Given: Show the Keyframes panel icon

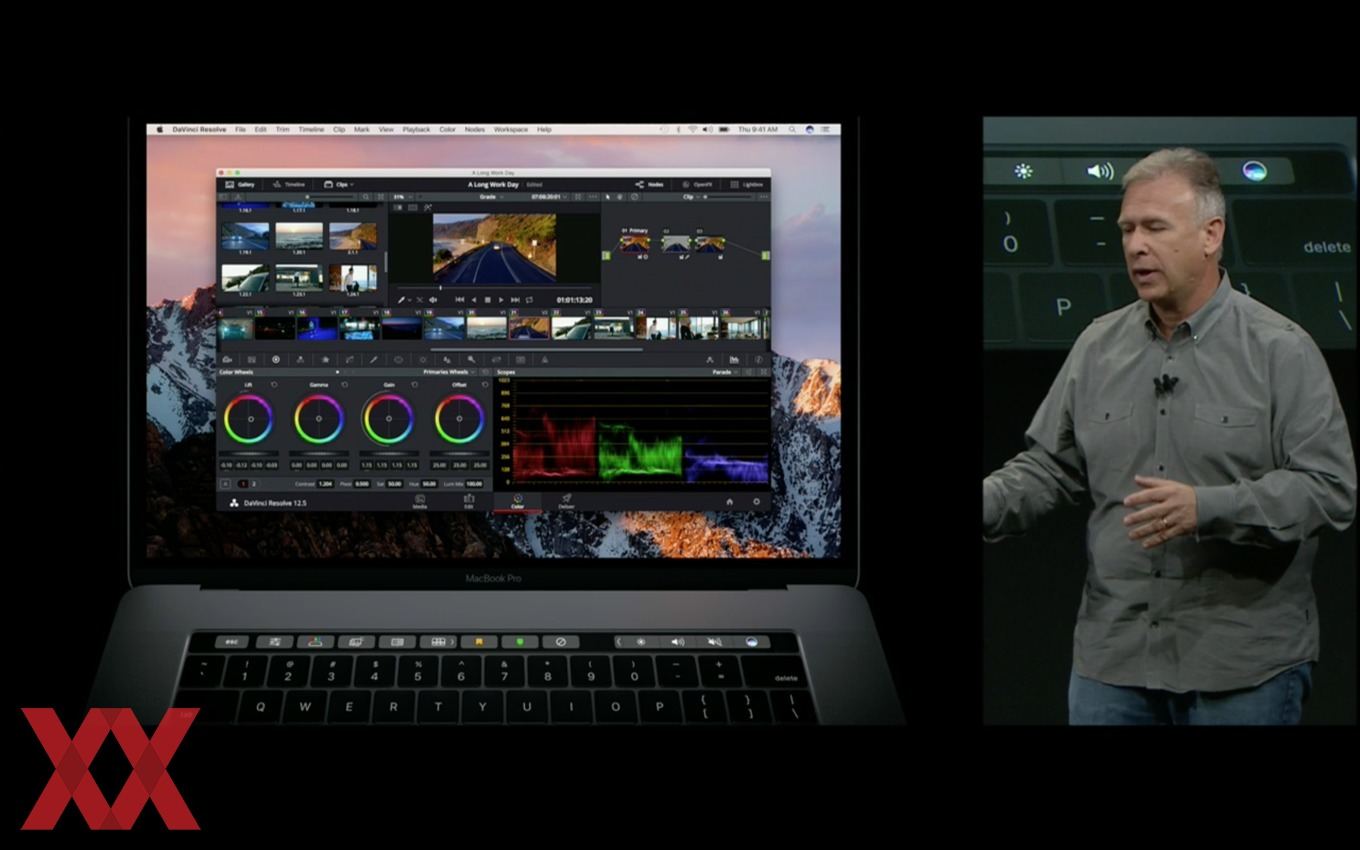Looking at the screenshot, I should point(710,359).
